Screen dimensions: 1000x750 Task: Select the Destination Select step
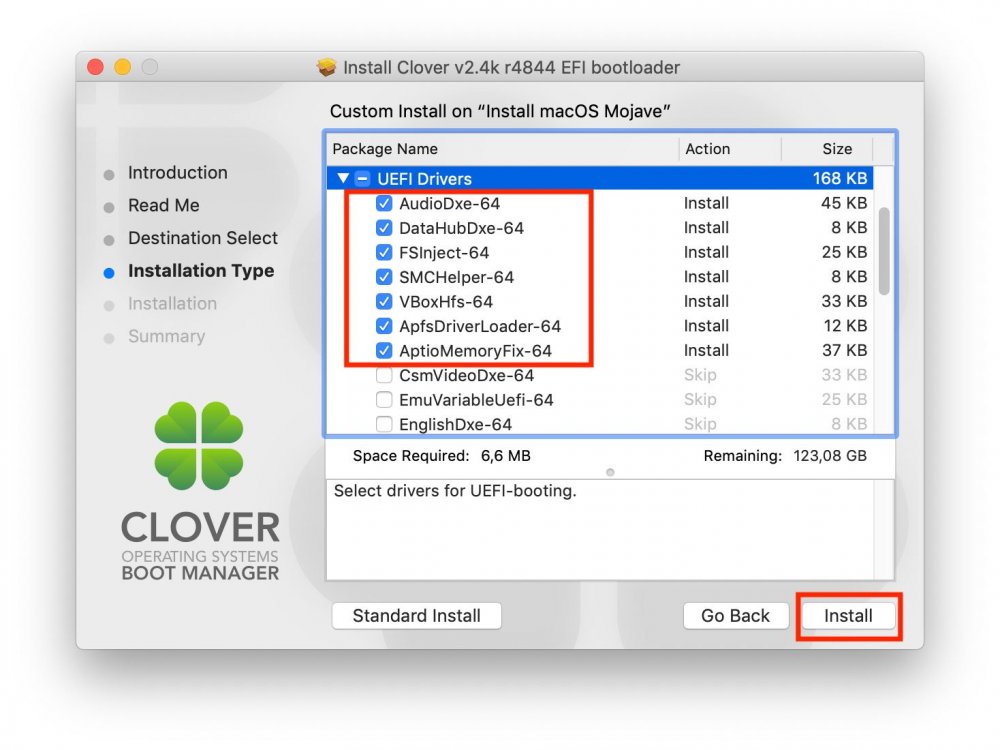tap(203, 238)
